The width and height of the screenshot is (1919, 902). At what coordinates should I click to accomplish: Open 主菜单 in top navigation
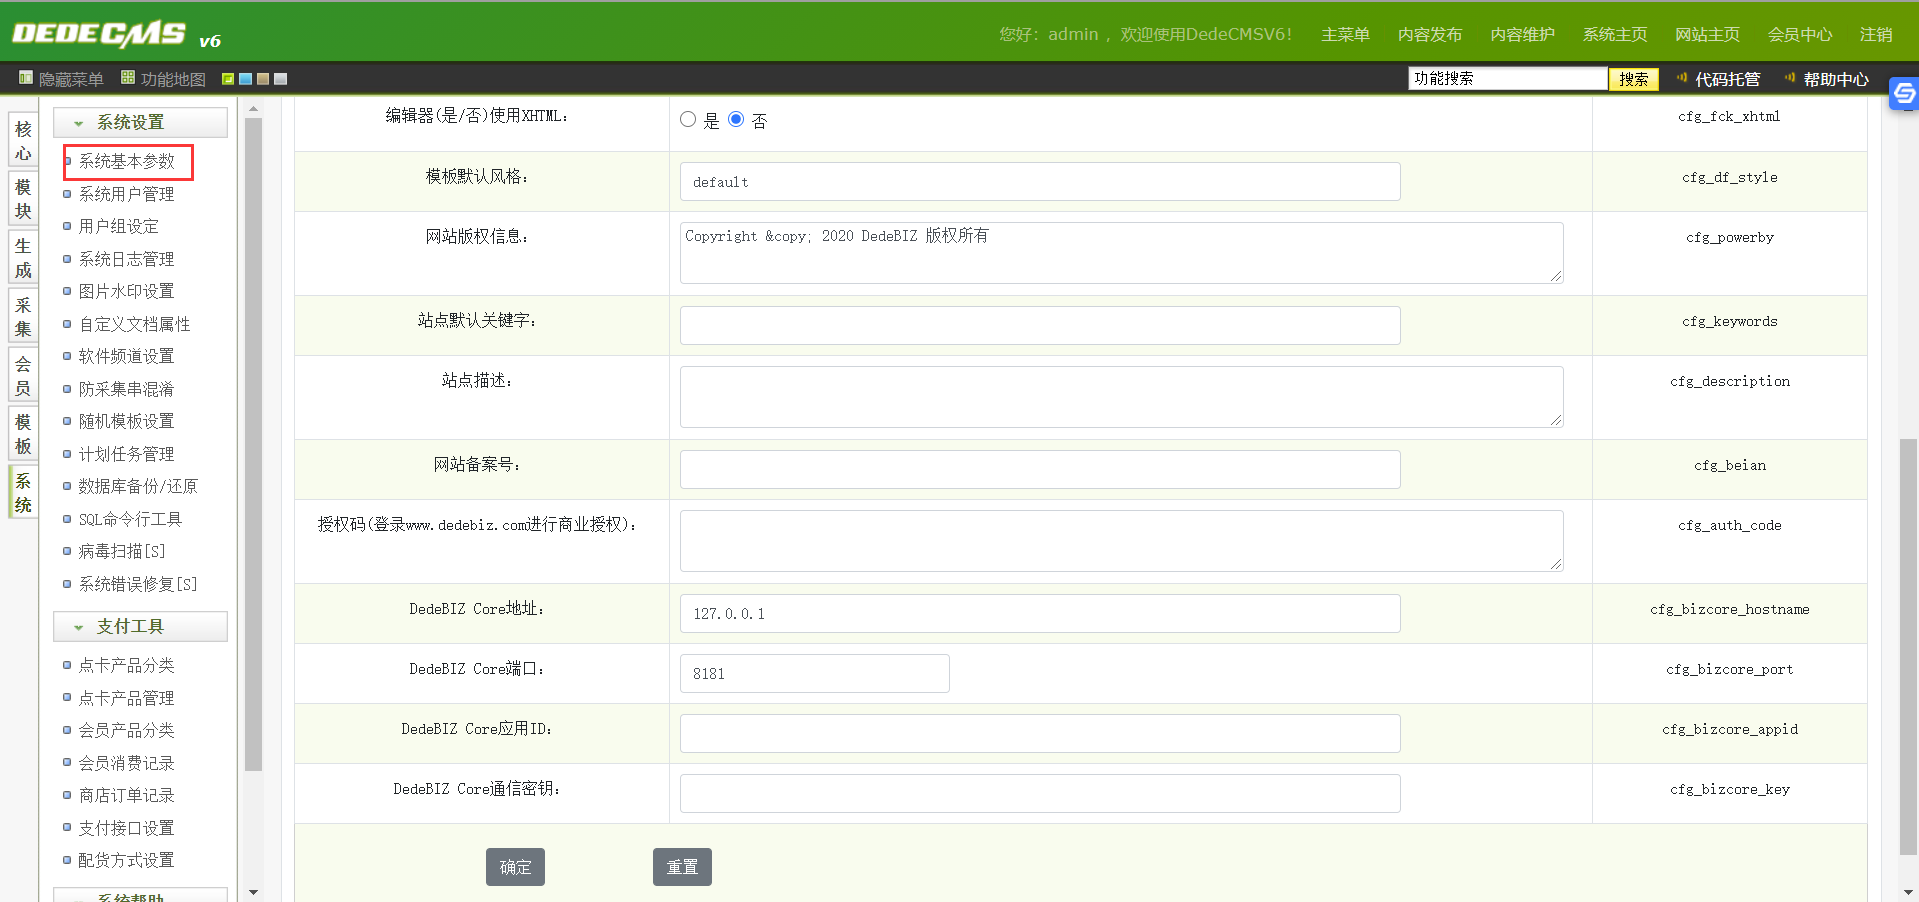1345,35
